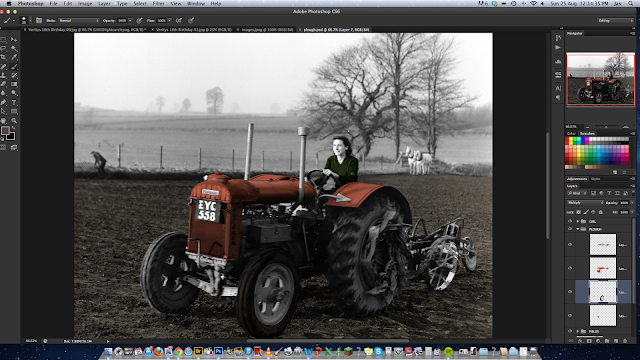The height and width of the screenshot is (360, 640).
Task: Select the Path Selection tool
Action: [4, 111]
